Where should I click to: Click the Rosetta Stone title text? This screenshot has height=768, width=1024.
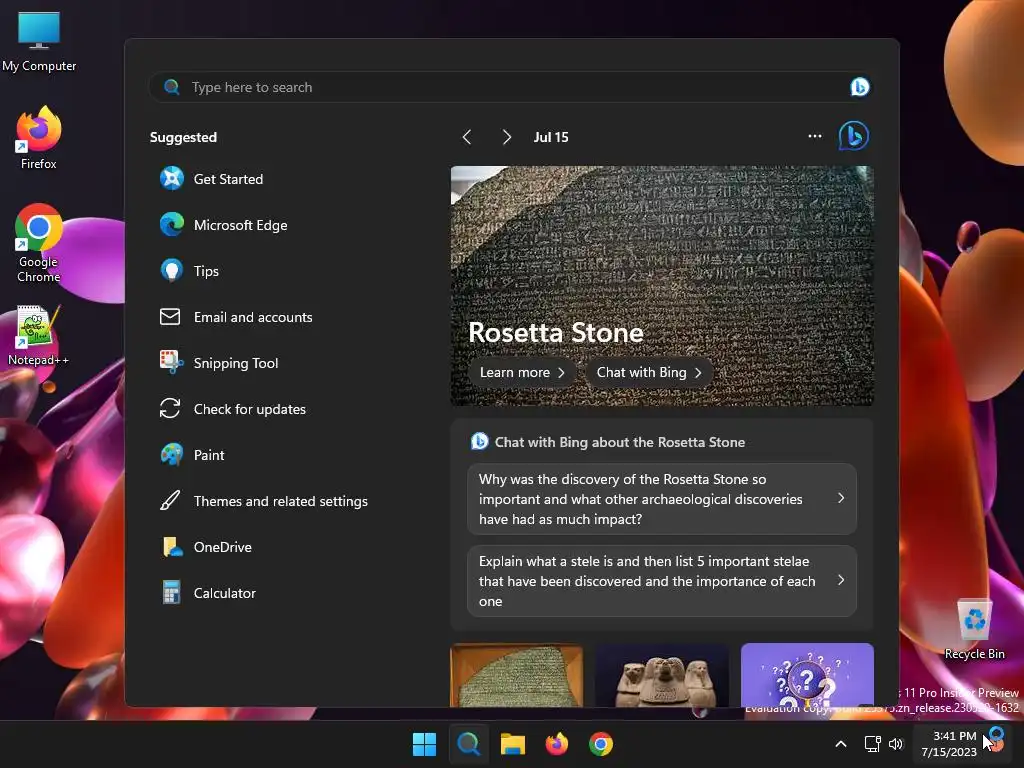tap(556, 332)
